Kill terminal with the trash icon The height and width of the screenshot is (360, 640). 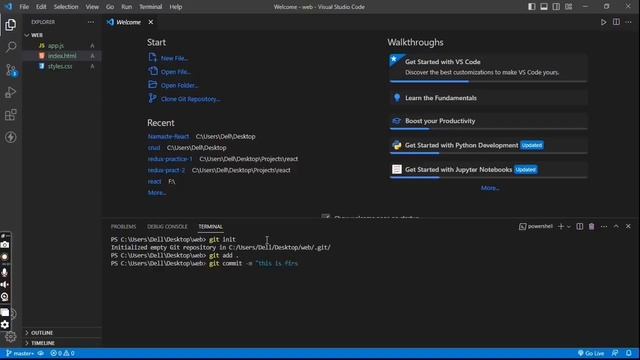591,227
